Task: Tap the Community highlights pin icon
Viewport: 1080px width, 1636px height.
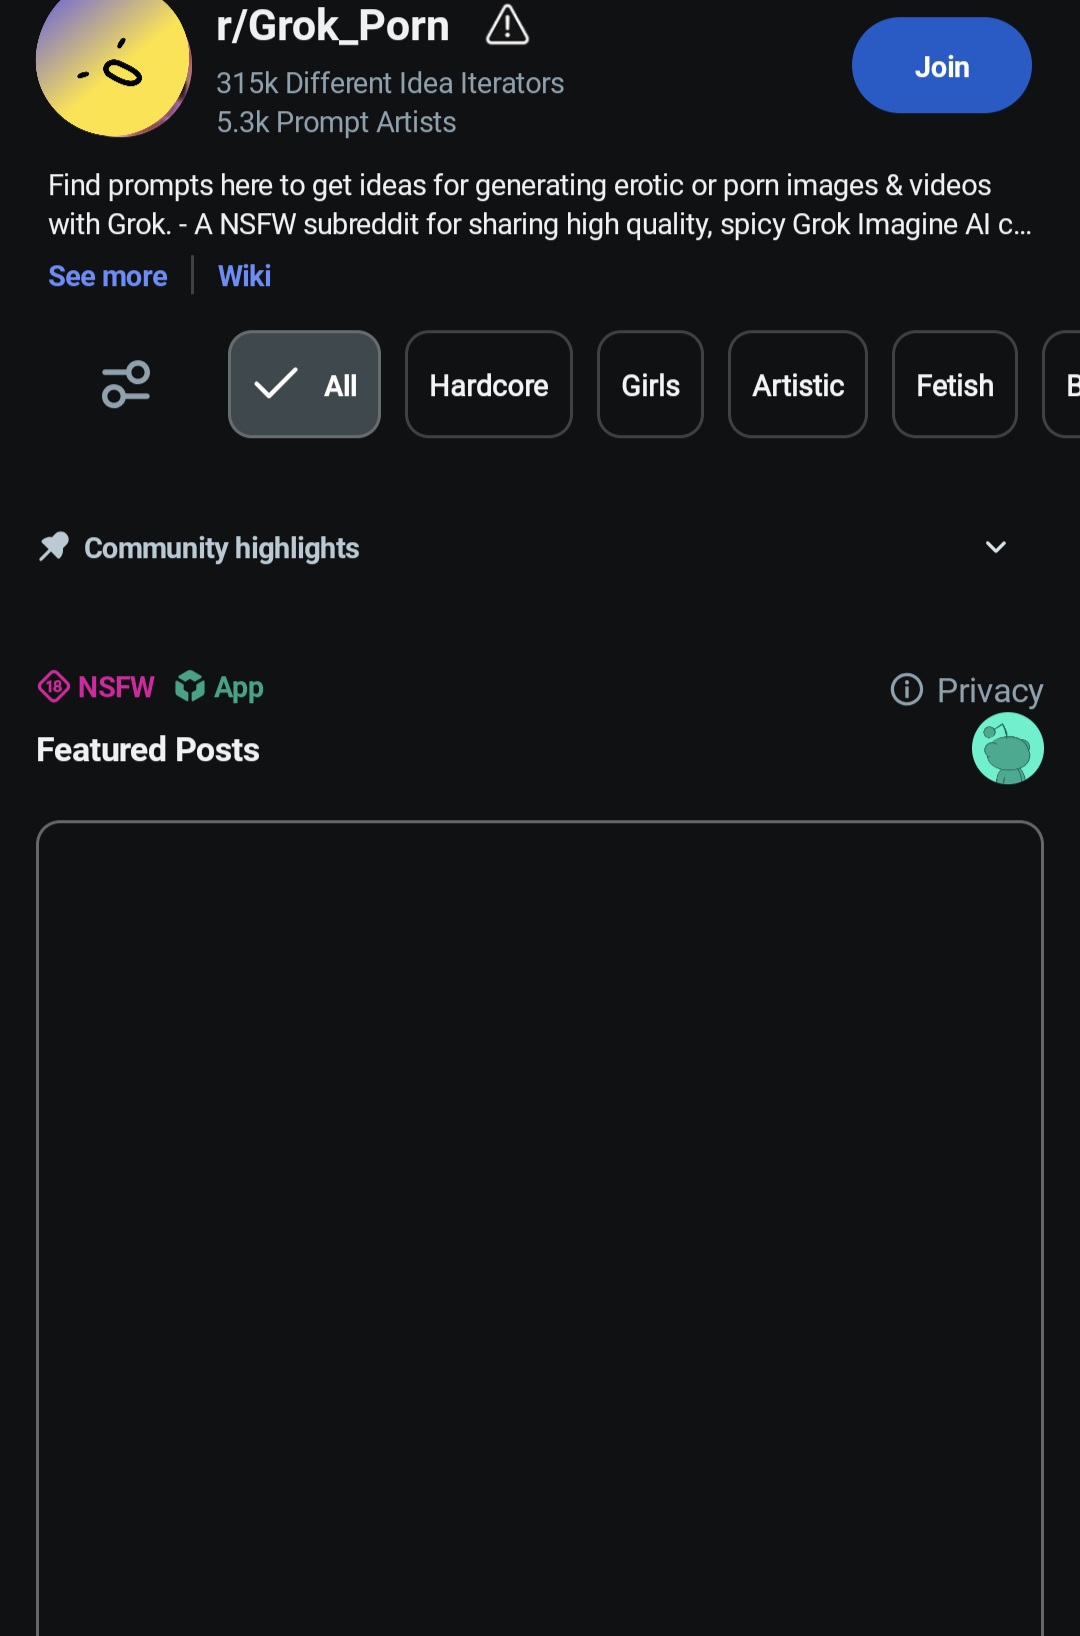Action: pos(54,547)
